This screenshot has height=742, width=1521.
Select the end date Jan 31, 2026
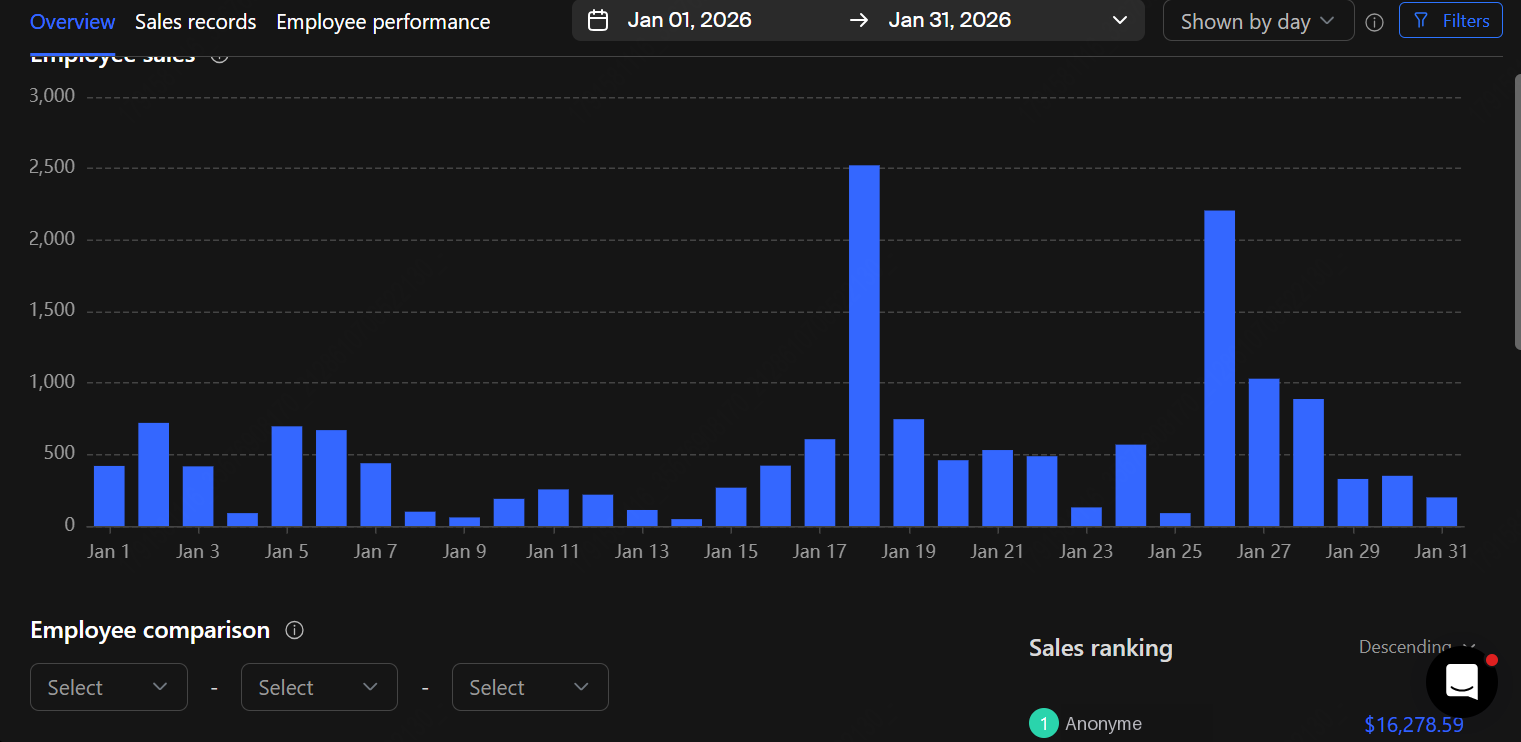(949, 20)
